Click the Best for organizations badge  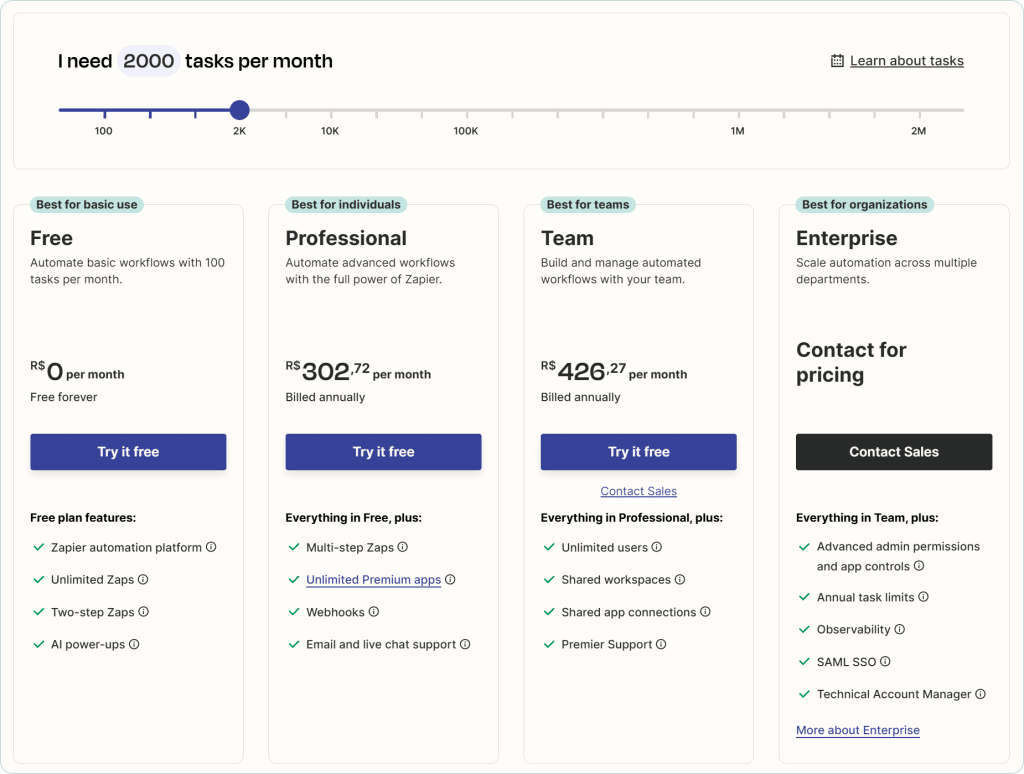pos(865,204)
